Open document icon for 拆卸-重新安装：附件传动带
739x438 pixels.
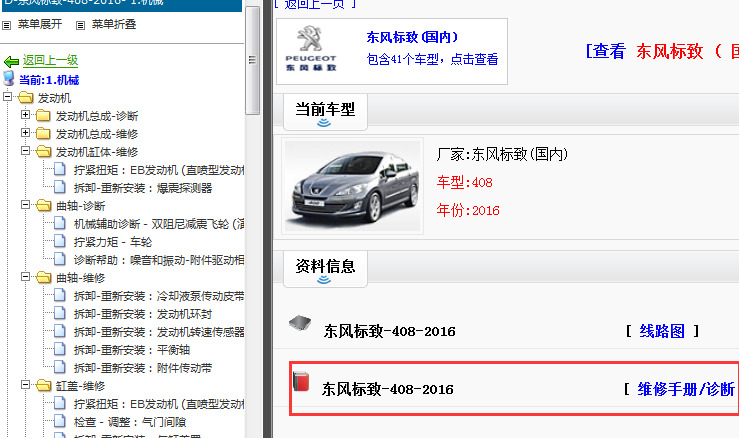[60, 367]
